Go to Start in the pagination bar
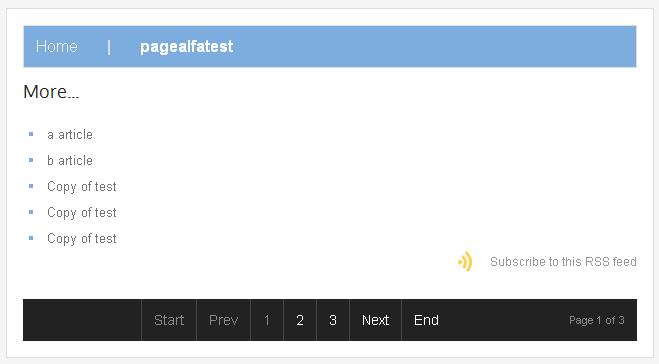 coord(169,320)
